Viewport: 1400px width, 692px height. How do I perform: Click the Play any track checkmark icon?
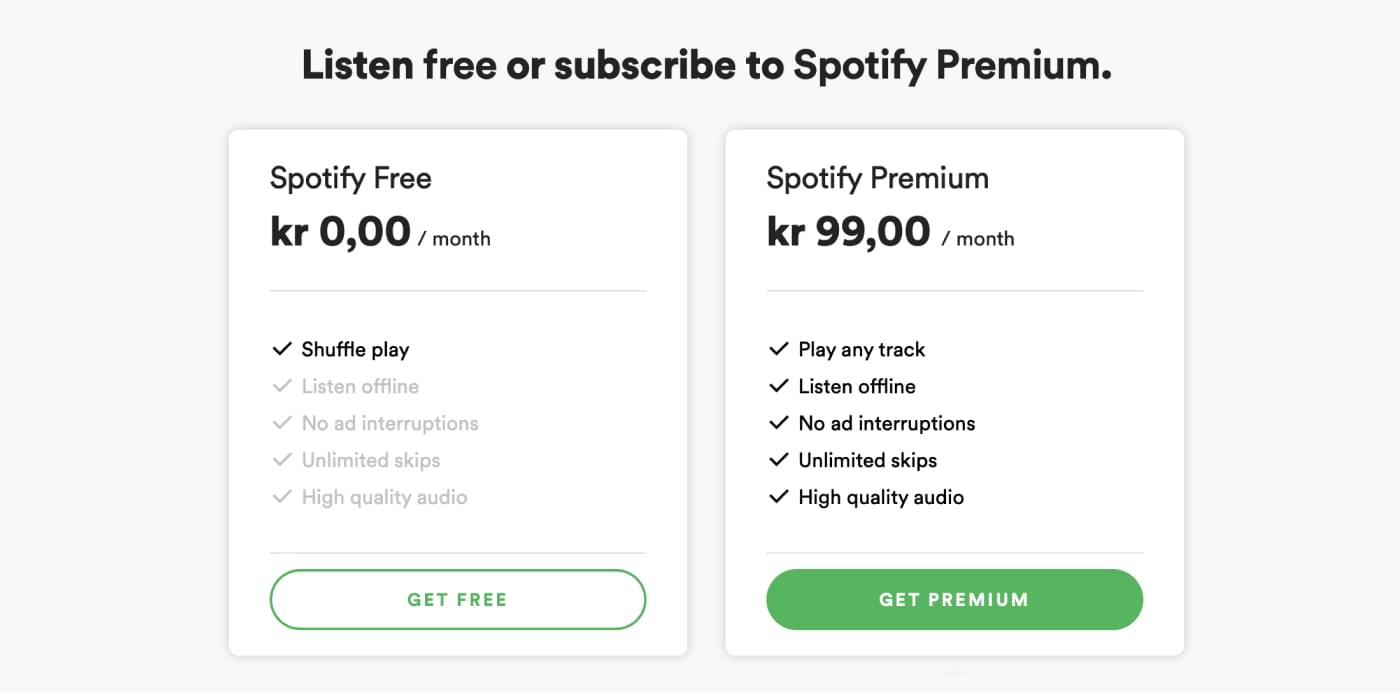778,349
